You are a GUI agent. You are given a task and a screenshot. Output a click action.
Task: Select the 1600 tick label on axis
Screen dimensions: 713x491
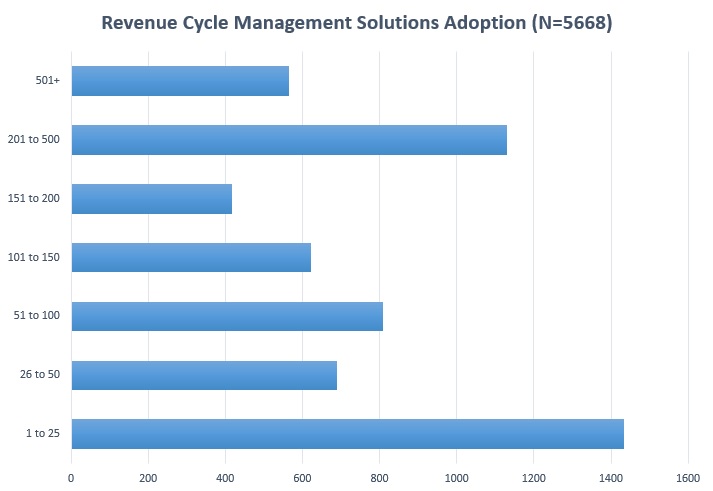click(687, 476)
